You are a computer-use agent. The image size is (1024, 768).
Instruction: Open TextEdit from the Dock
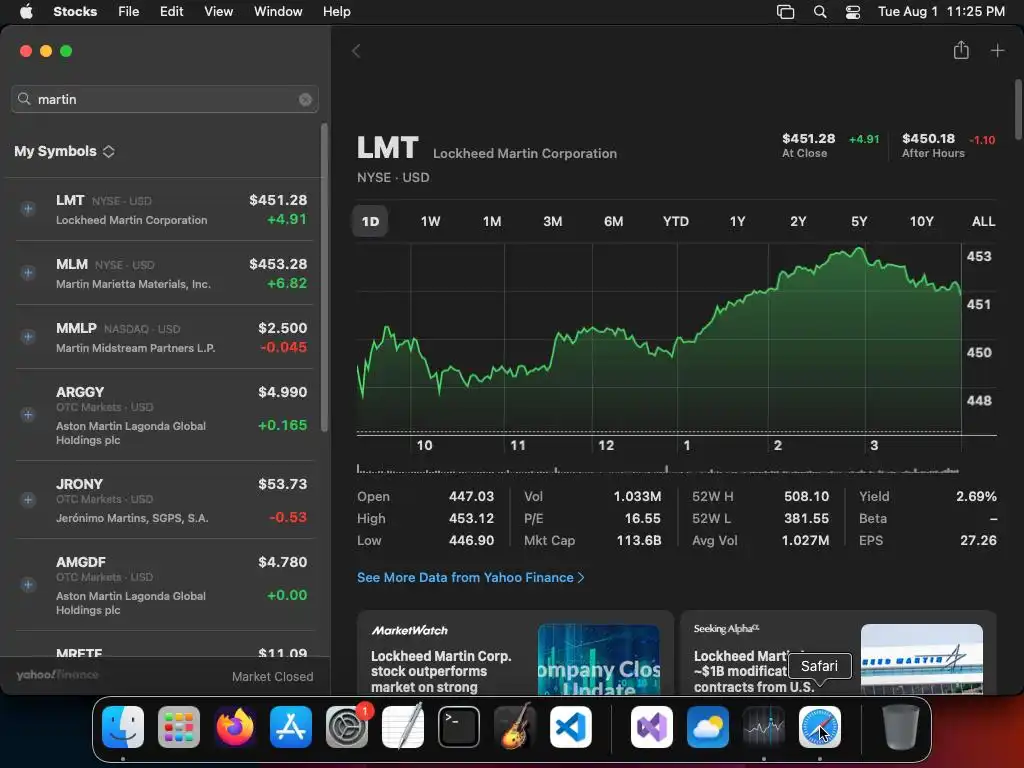point(402,727)
